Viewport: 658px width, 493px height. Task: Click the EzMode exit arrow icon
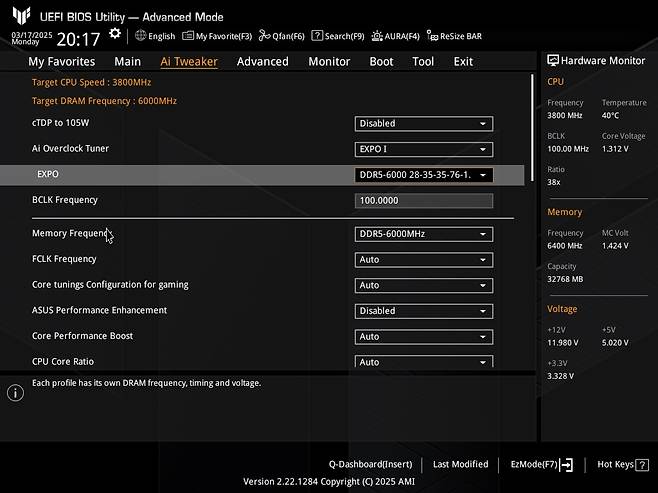[x=566, y=465]
